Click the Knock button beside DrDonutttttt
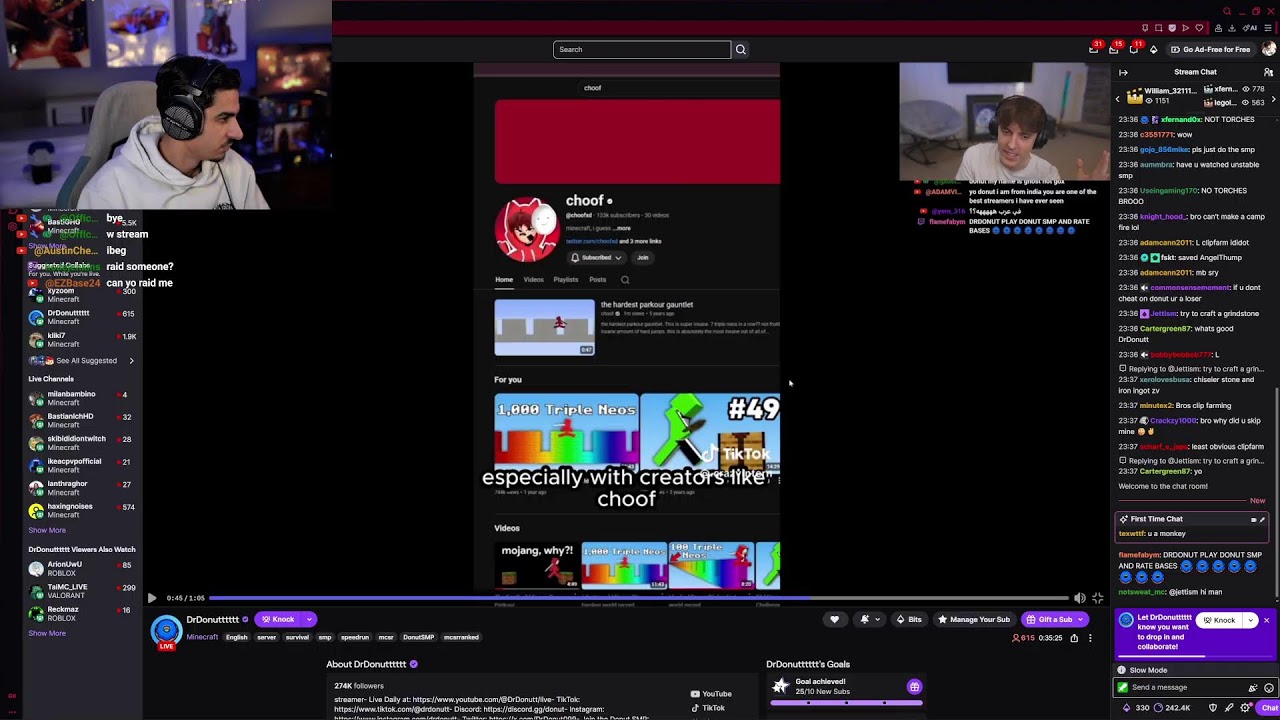The width and height of the screenshot is (1280, 720). pyautogui.click(x=279, y=620)
